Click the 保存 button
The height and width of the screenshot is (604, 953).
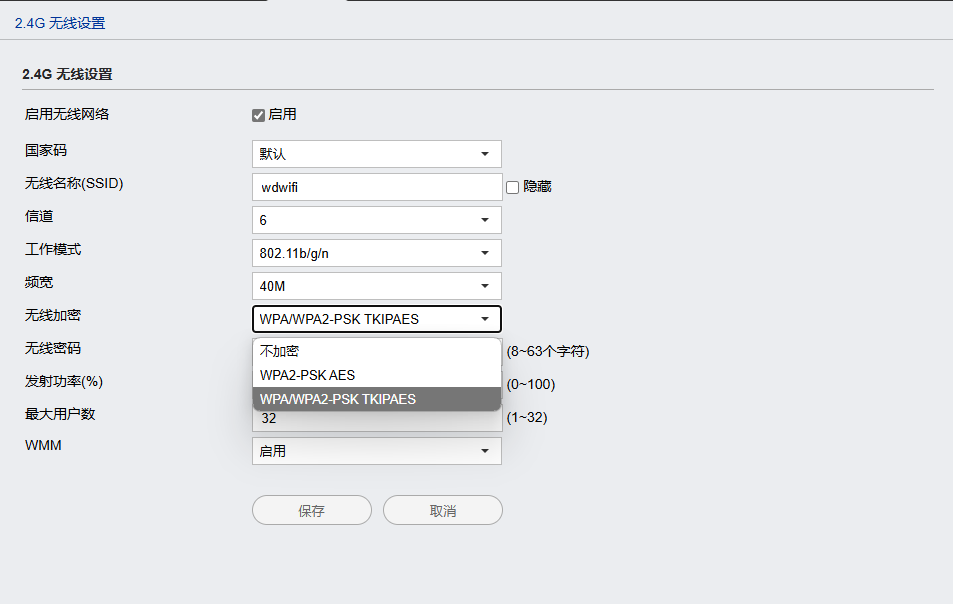click(x=312, y=510)
